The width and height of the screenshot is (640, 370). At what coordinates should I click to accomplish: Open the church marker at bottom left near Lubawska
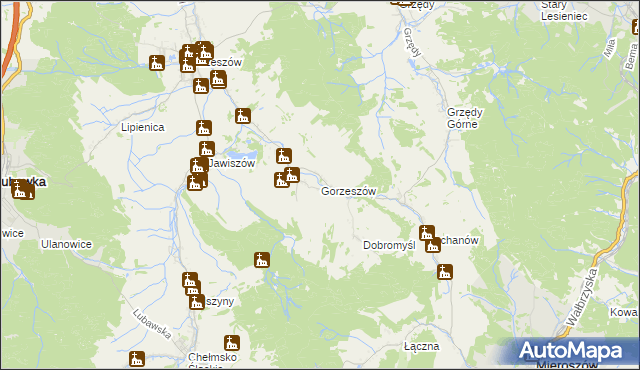tap(137, 359)
